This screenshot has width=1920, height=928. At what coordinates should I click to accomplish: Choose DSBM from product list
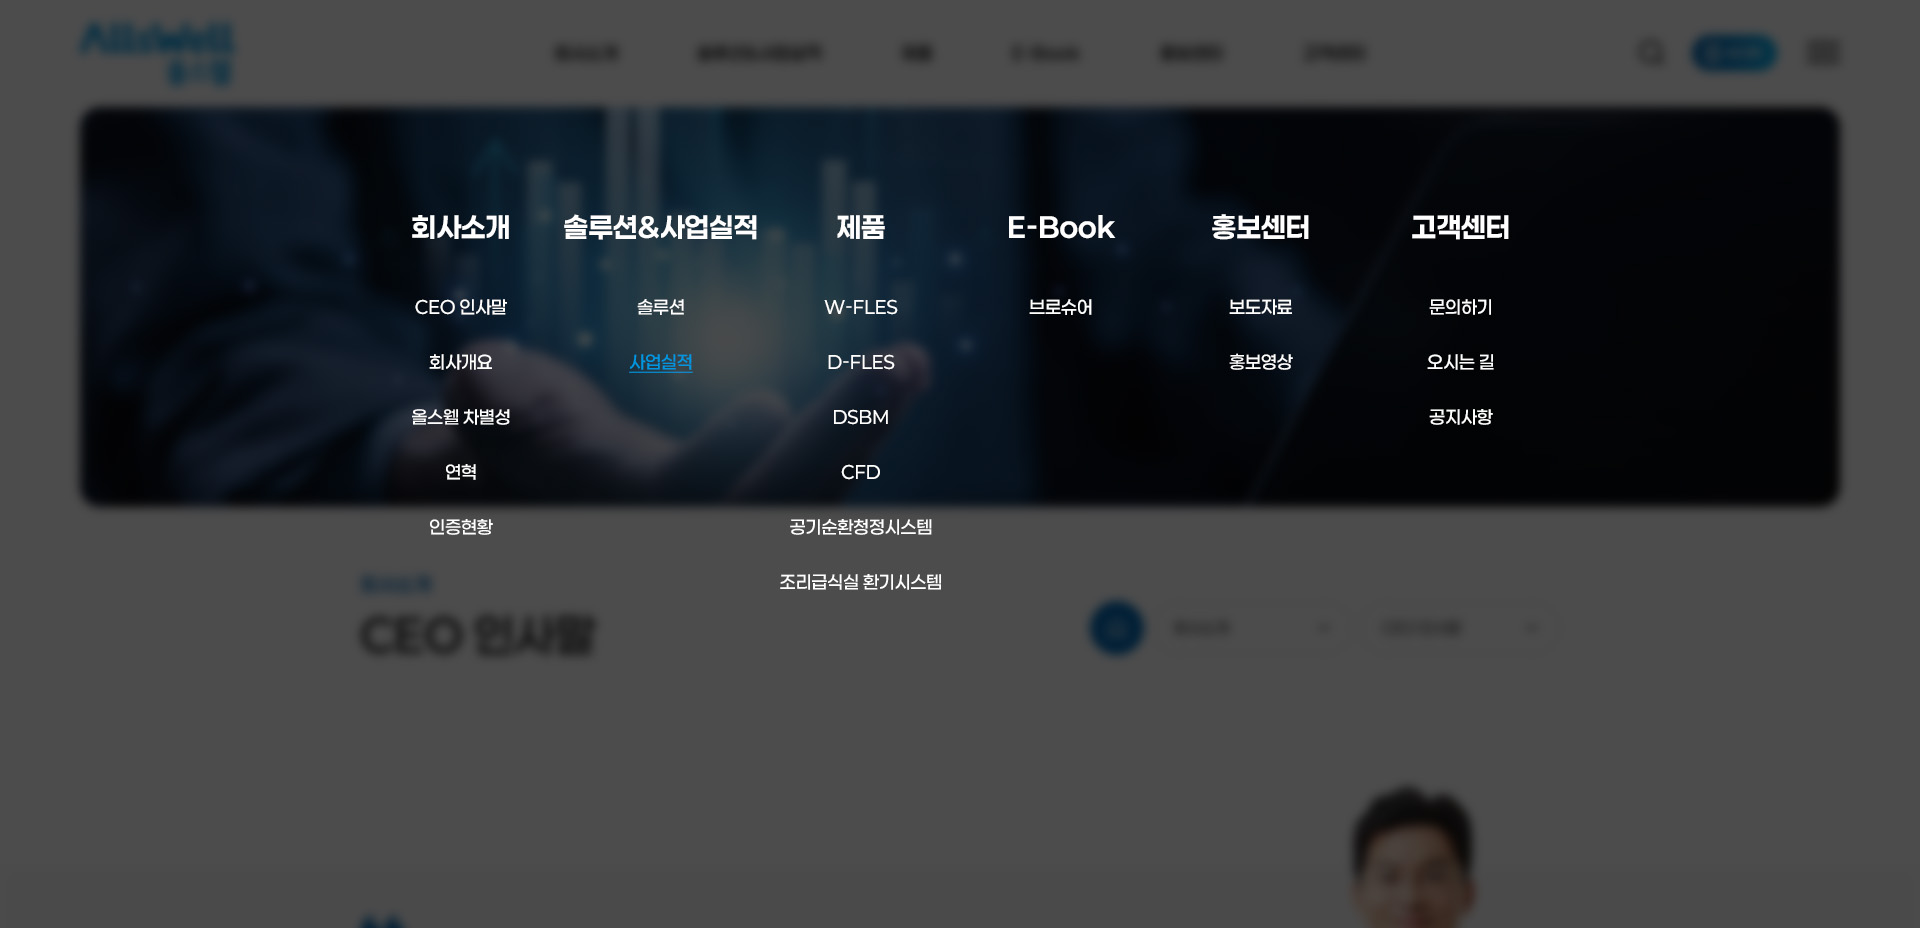point(860,417)
